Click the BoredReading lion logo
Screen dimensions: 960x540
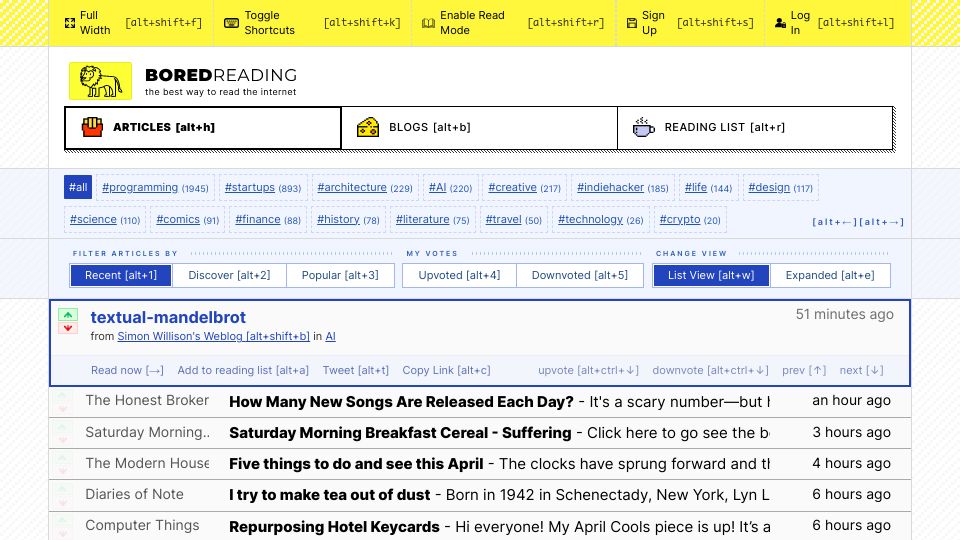100,81
